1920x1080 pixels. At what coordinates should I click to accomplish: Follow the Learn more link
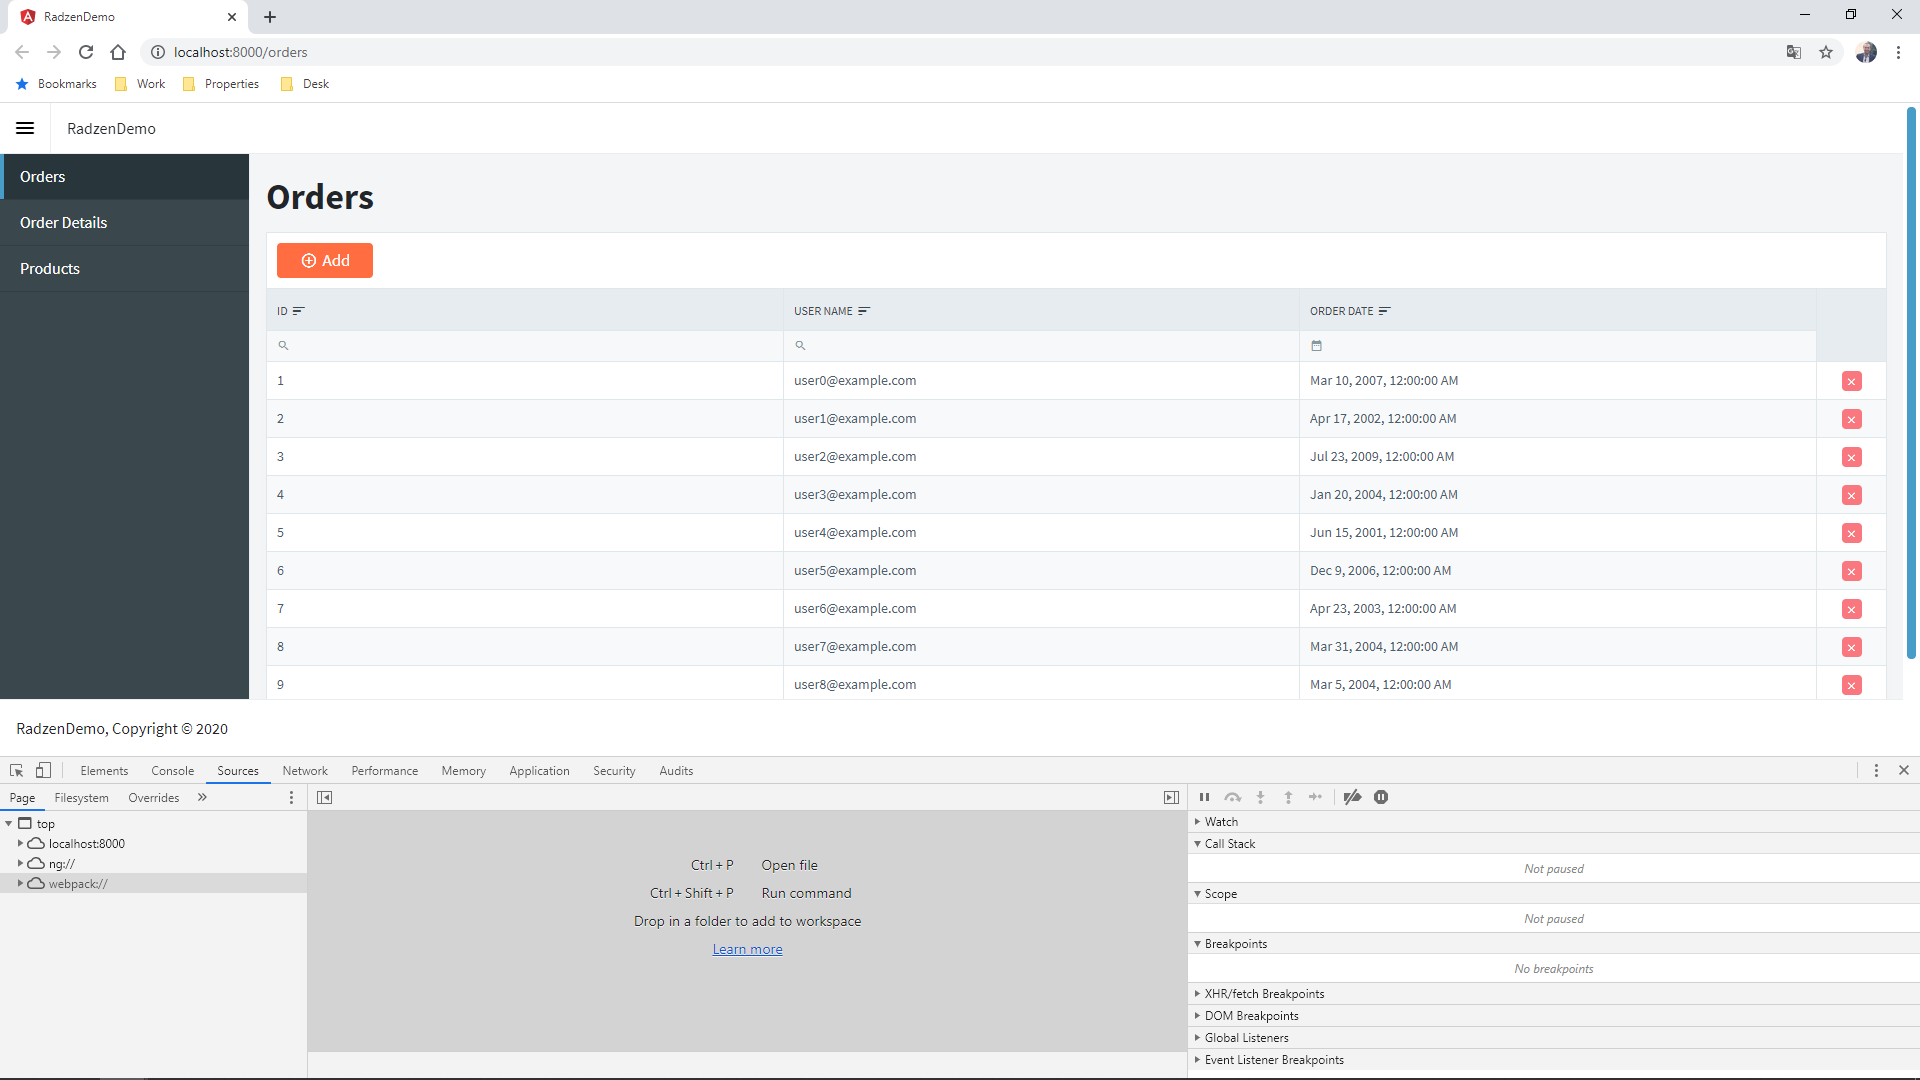(747, 950)
